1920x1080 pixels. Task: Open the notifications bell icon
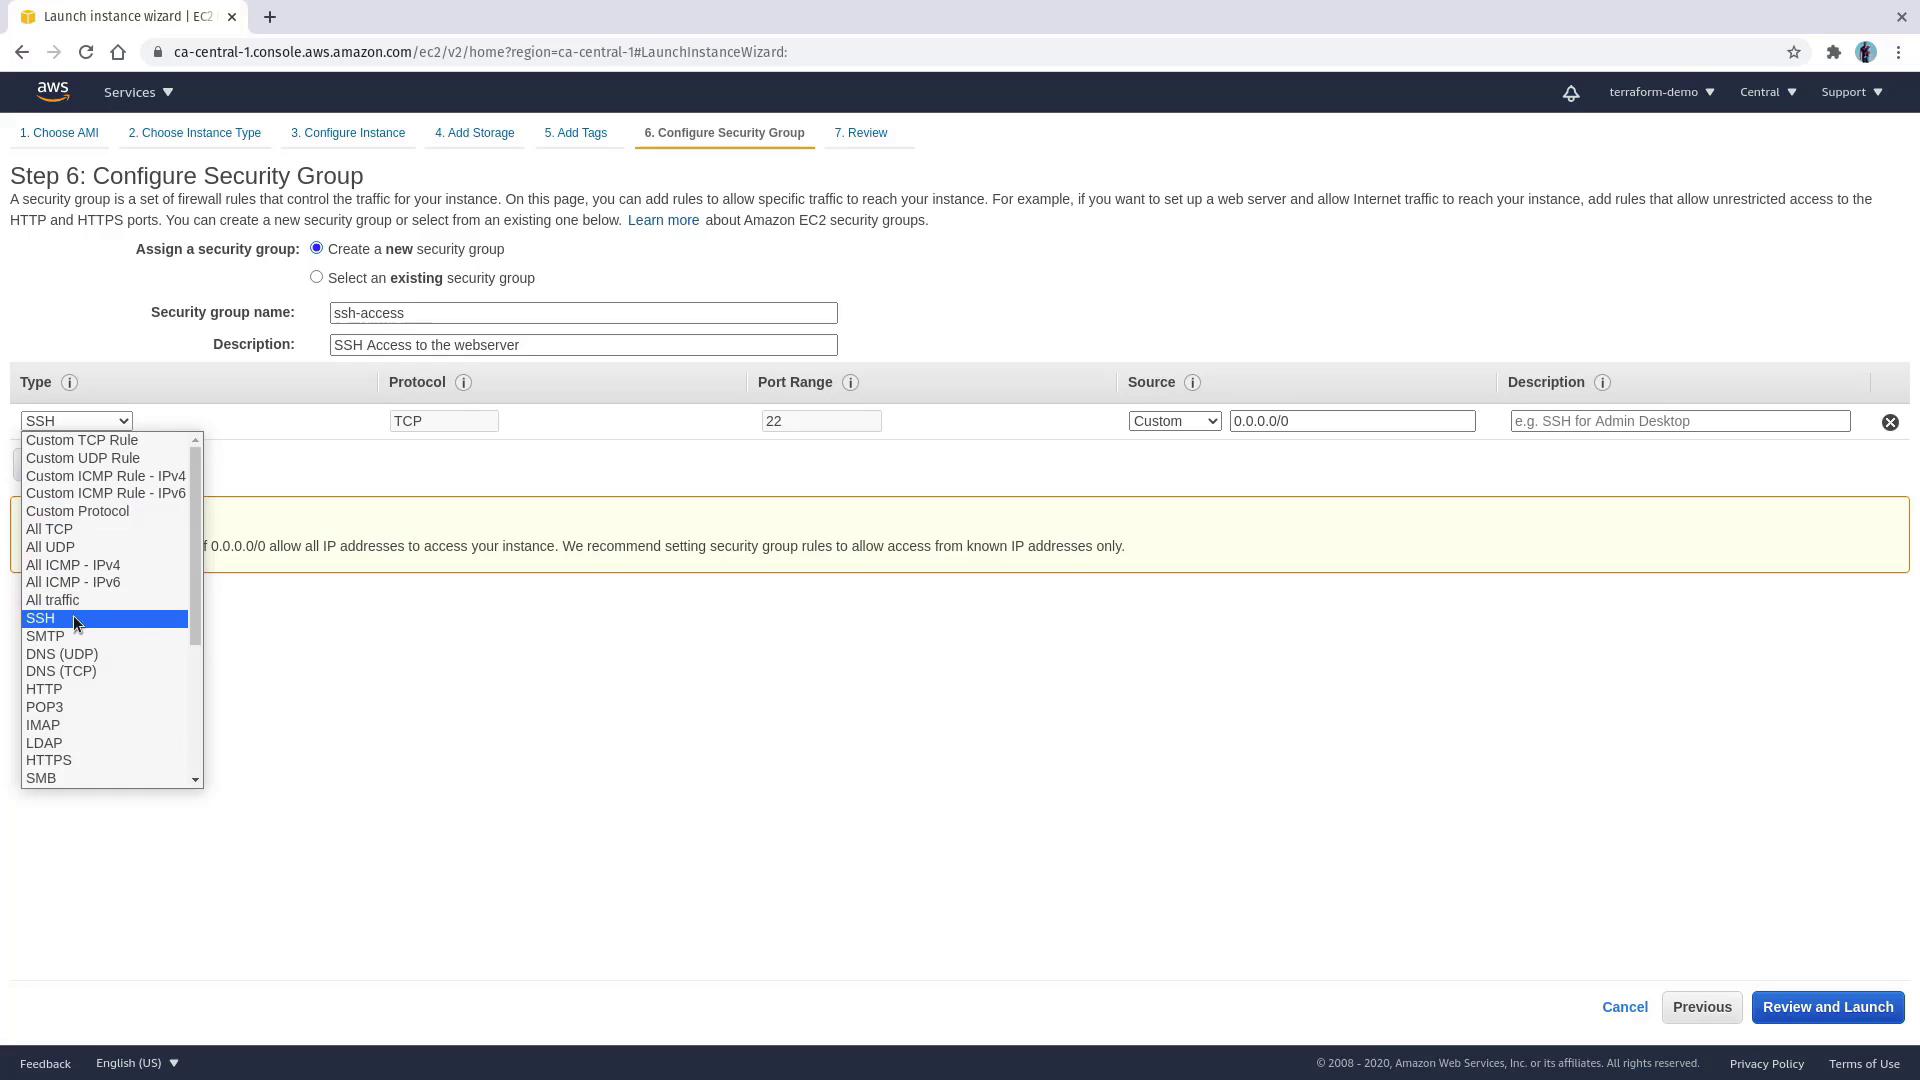(1571, 93)
